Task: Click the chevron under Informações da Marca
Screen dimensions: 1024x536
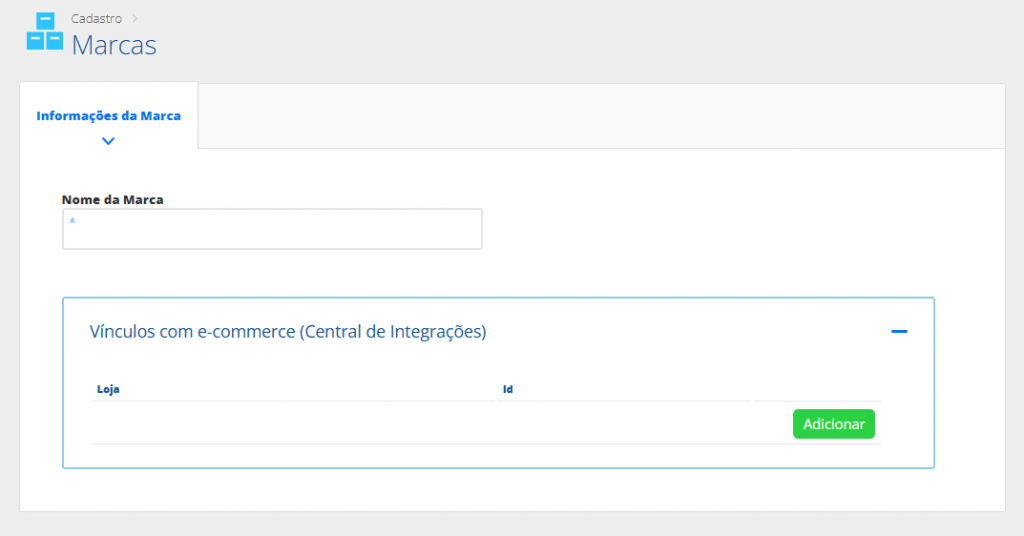Action: (x=108, y=141)
